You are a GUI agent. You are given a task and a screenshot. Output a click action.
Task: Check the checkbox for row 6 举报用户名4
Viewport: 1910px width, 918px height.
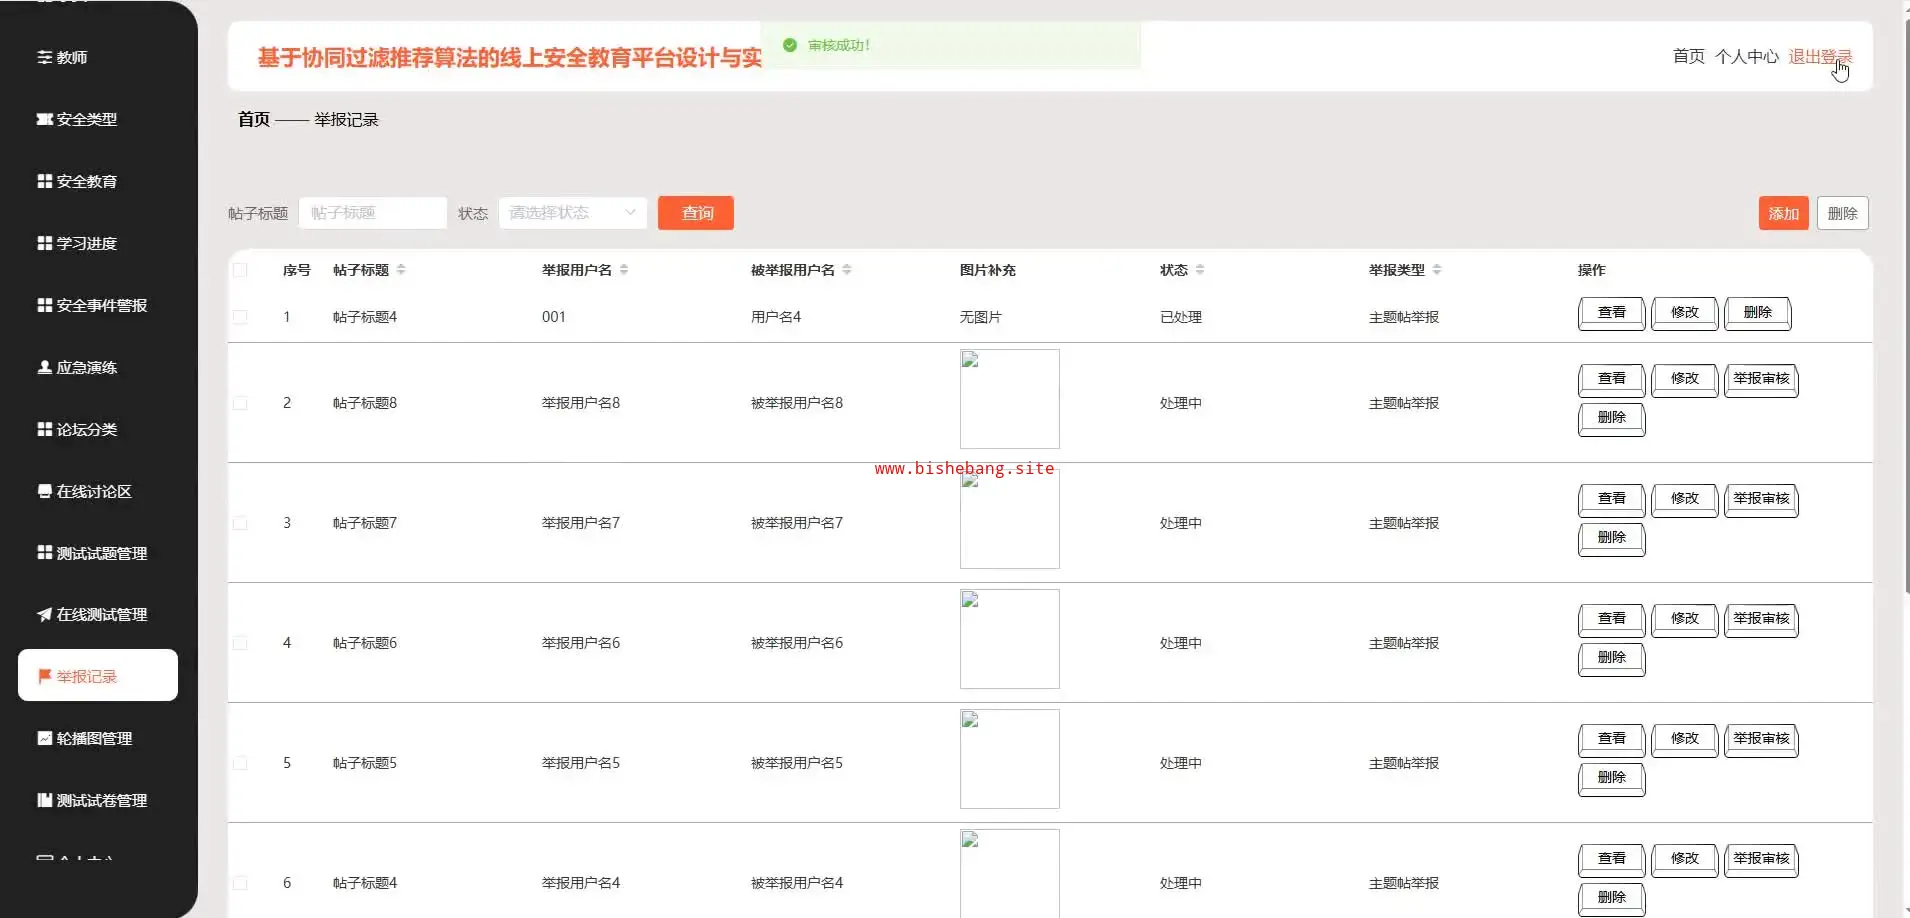240,883
